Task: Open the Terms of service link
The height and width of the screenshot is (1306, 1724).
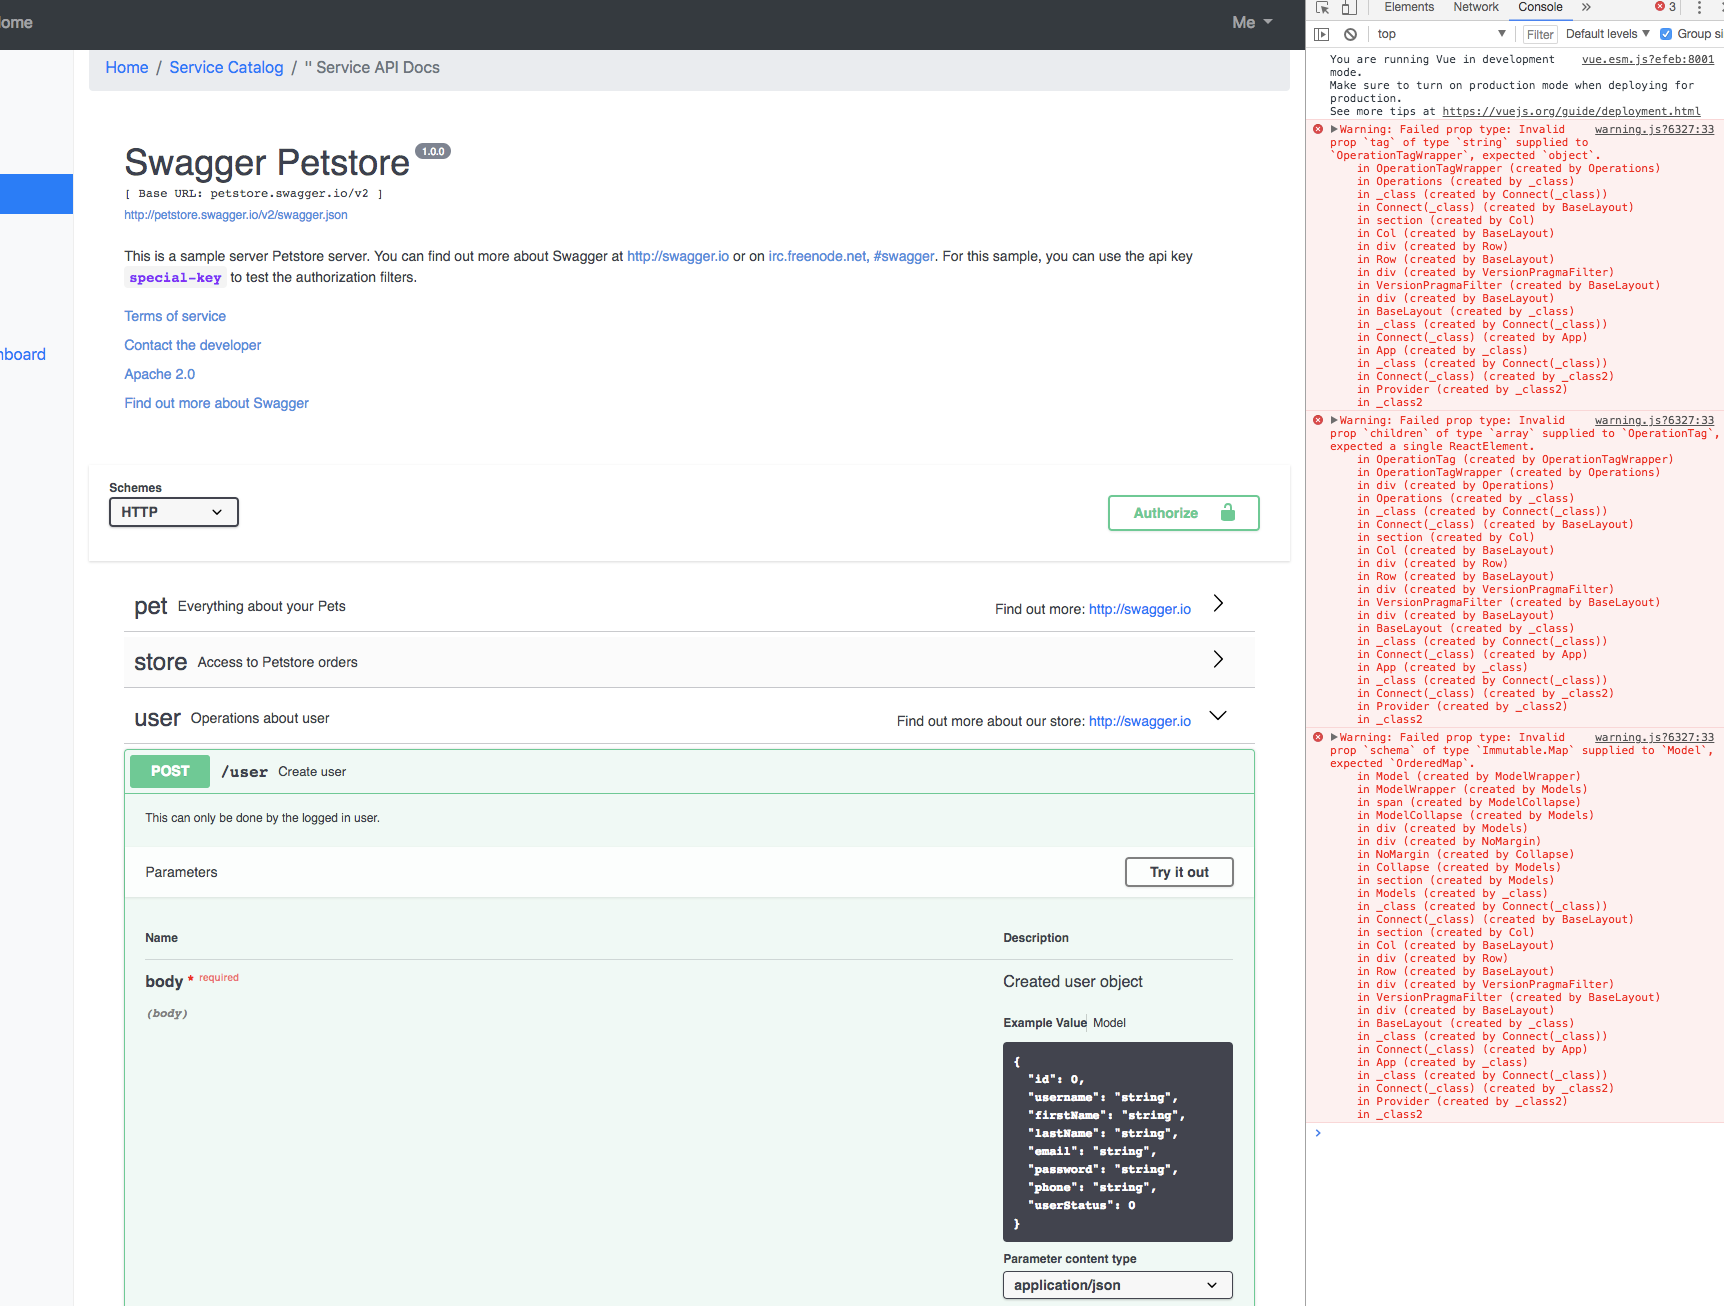Action: [175, 316]
